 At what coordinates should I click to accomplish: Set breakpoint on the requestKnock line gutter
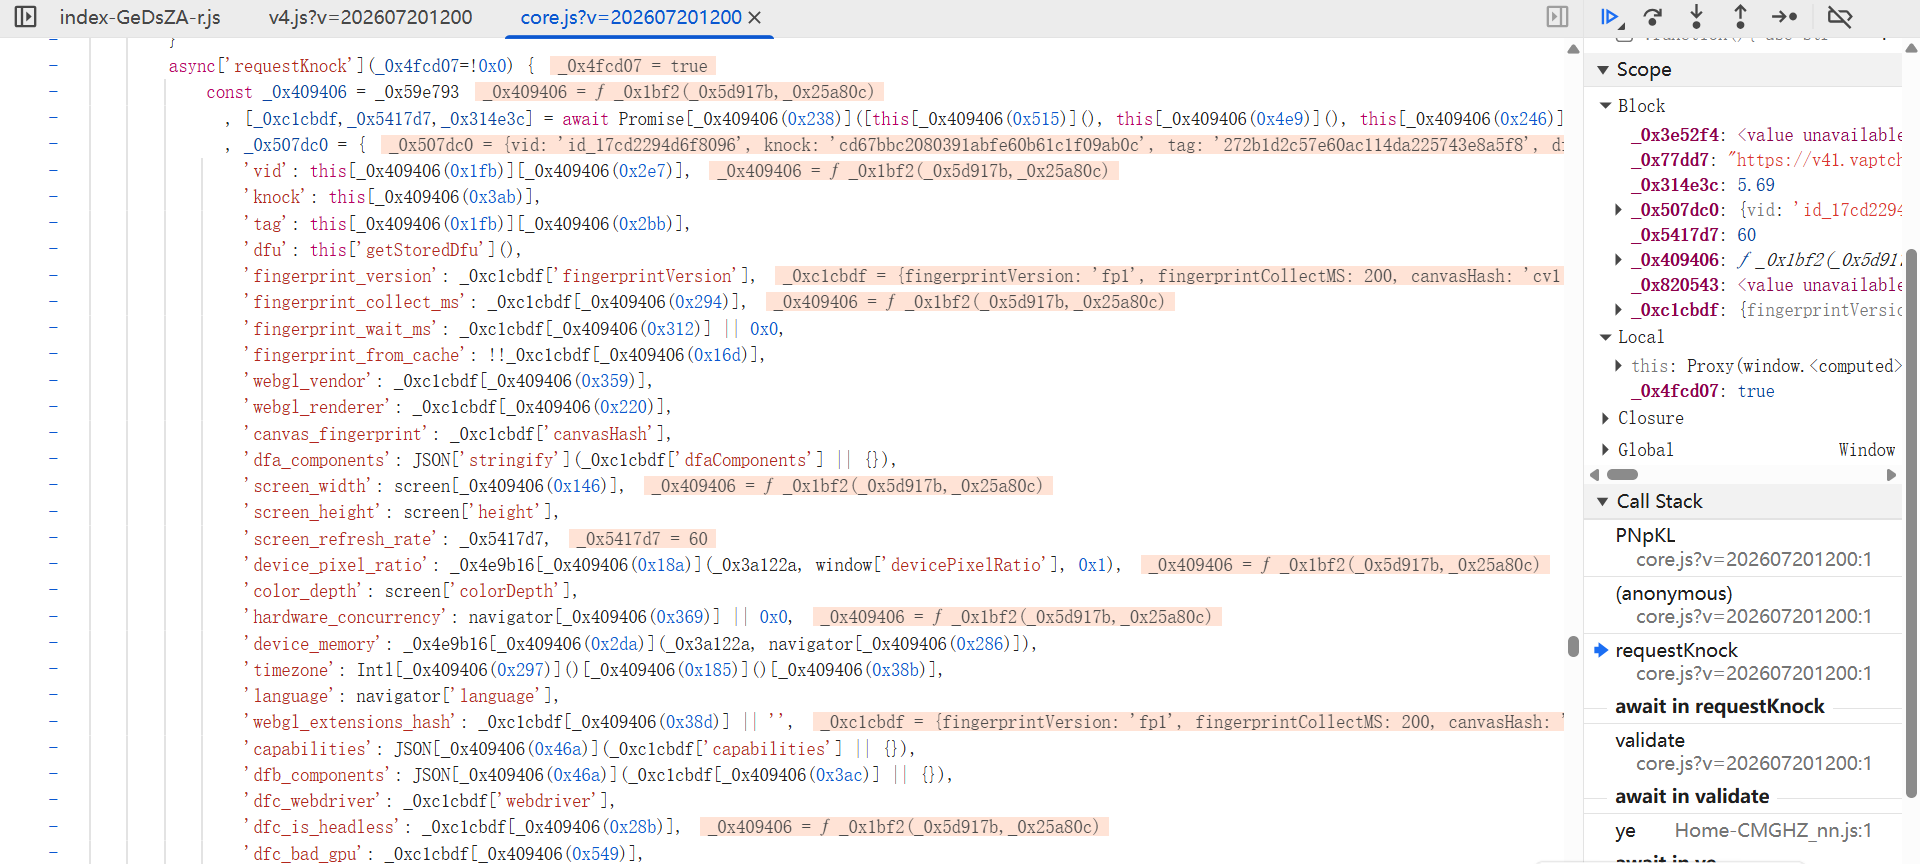pos(53,65)
